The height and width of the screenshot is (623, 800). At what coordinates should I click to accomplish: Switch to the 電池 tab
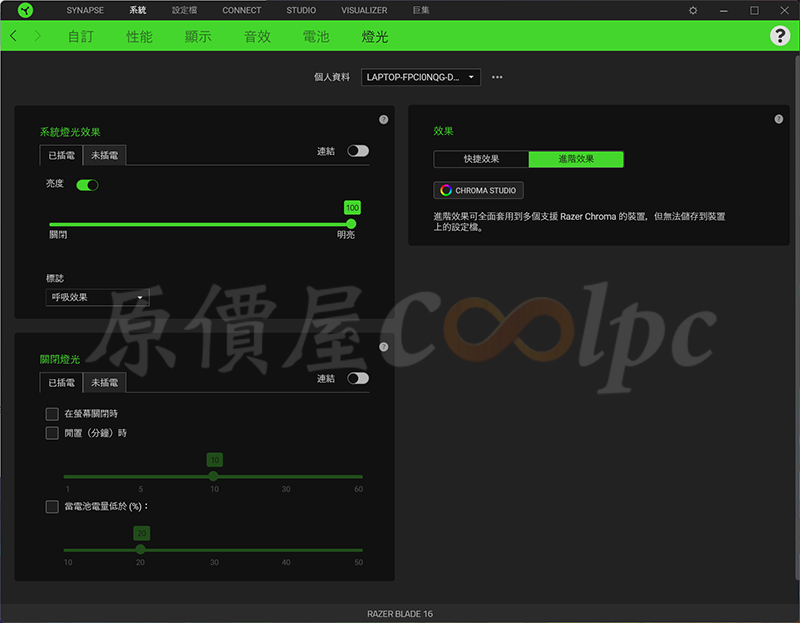316,36
